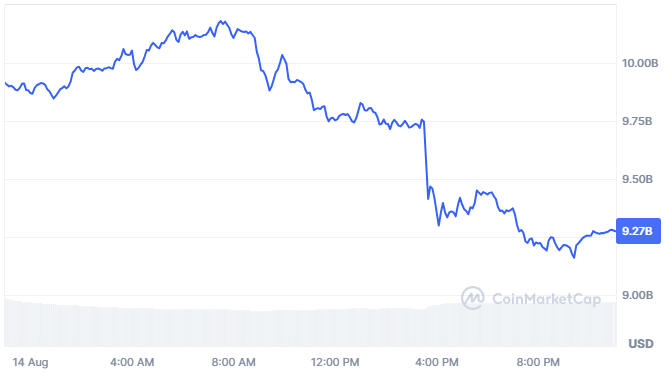Click the USD currency label

[641, 344]
